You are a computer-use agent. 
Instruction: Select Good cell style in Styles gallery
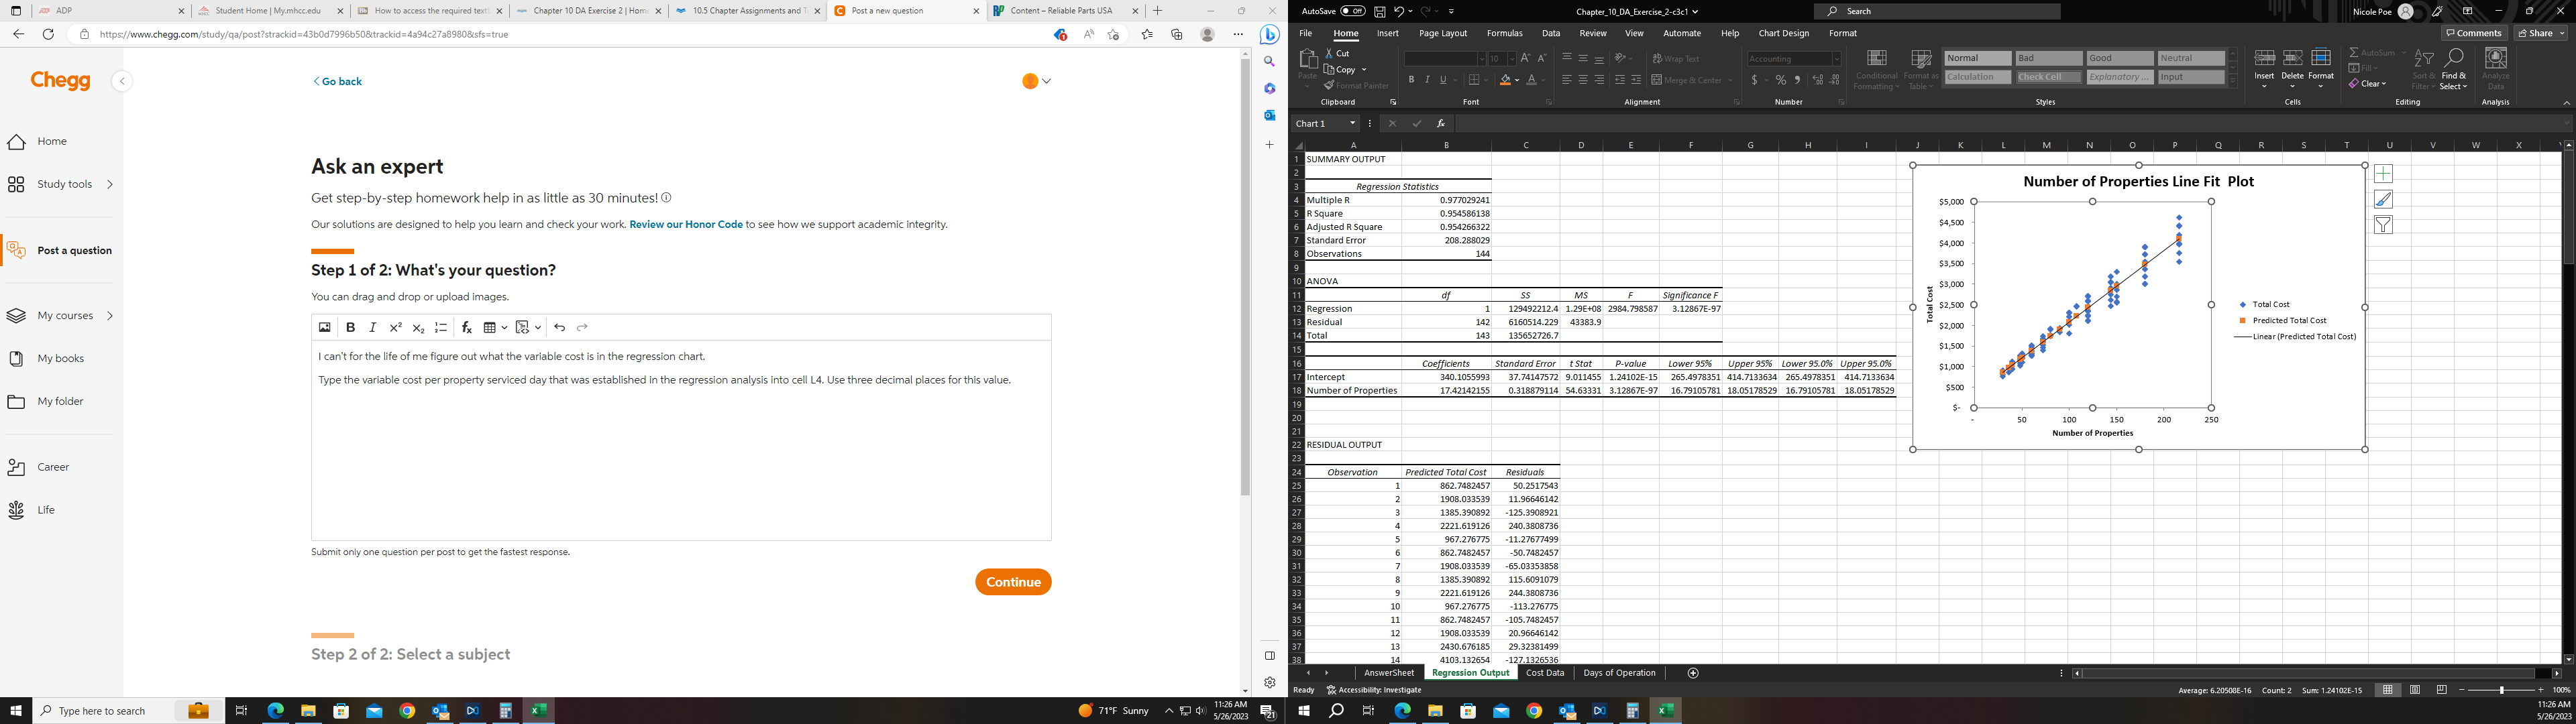coord(2119,58)
